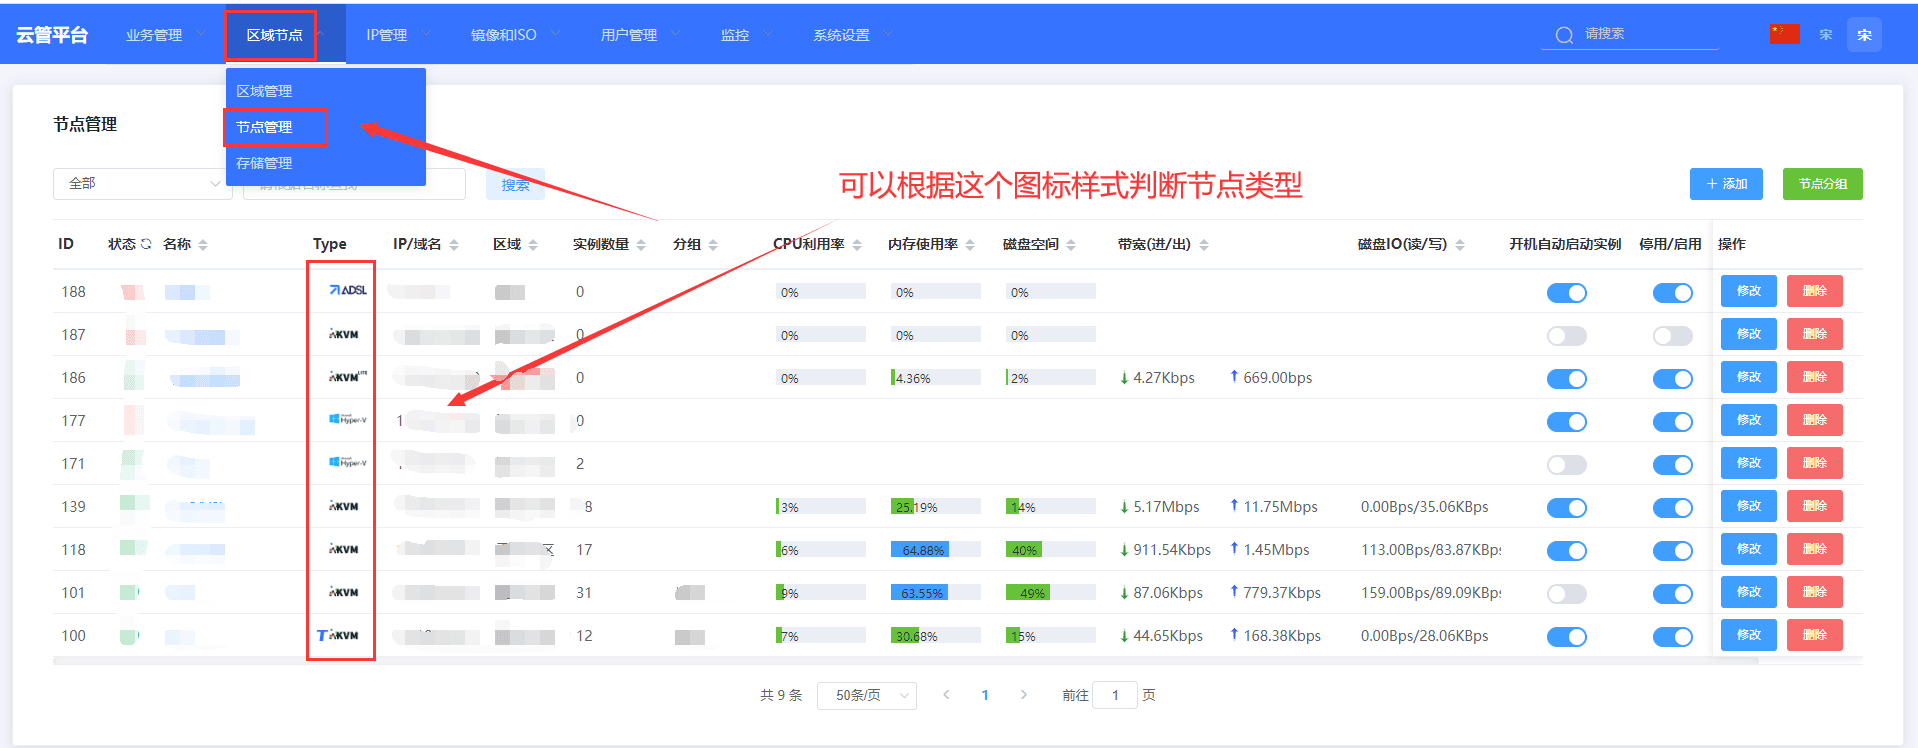Click 删除 for node 187
Viewport: 1918px width, 748px height.
[1814, 334]
